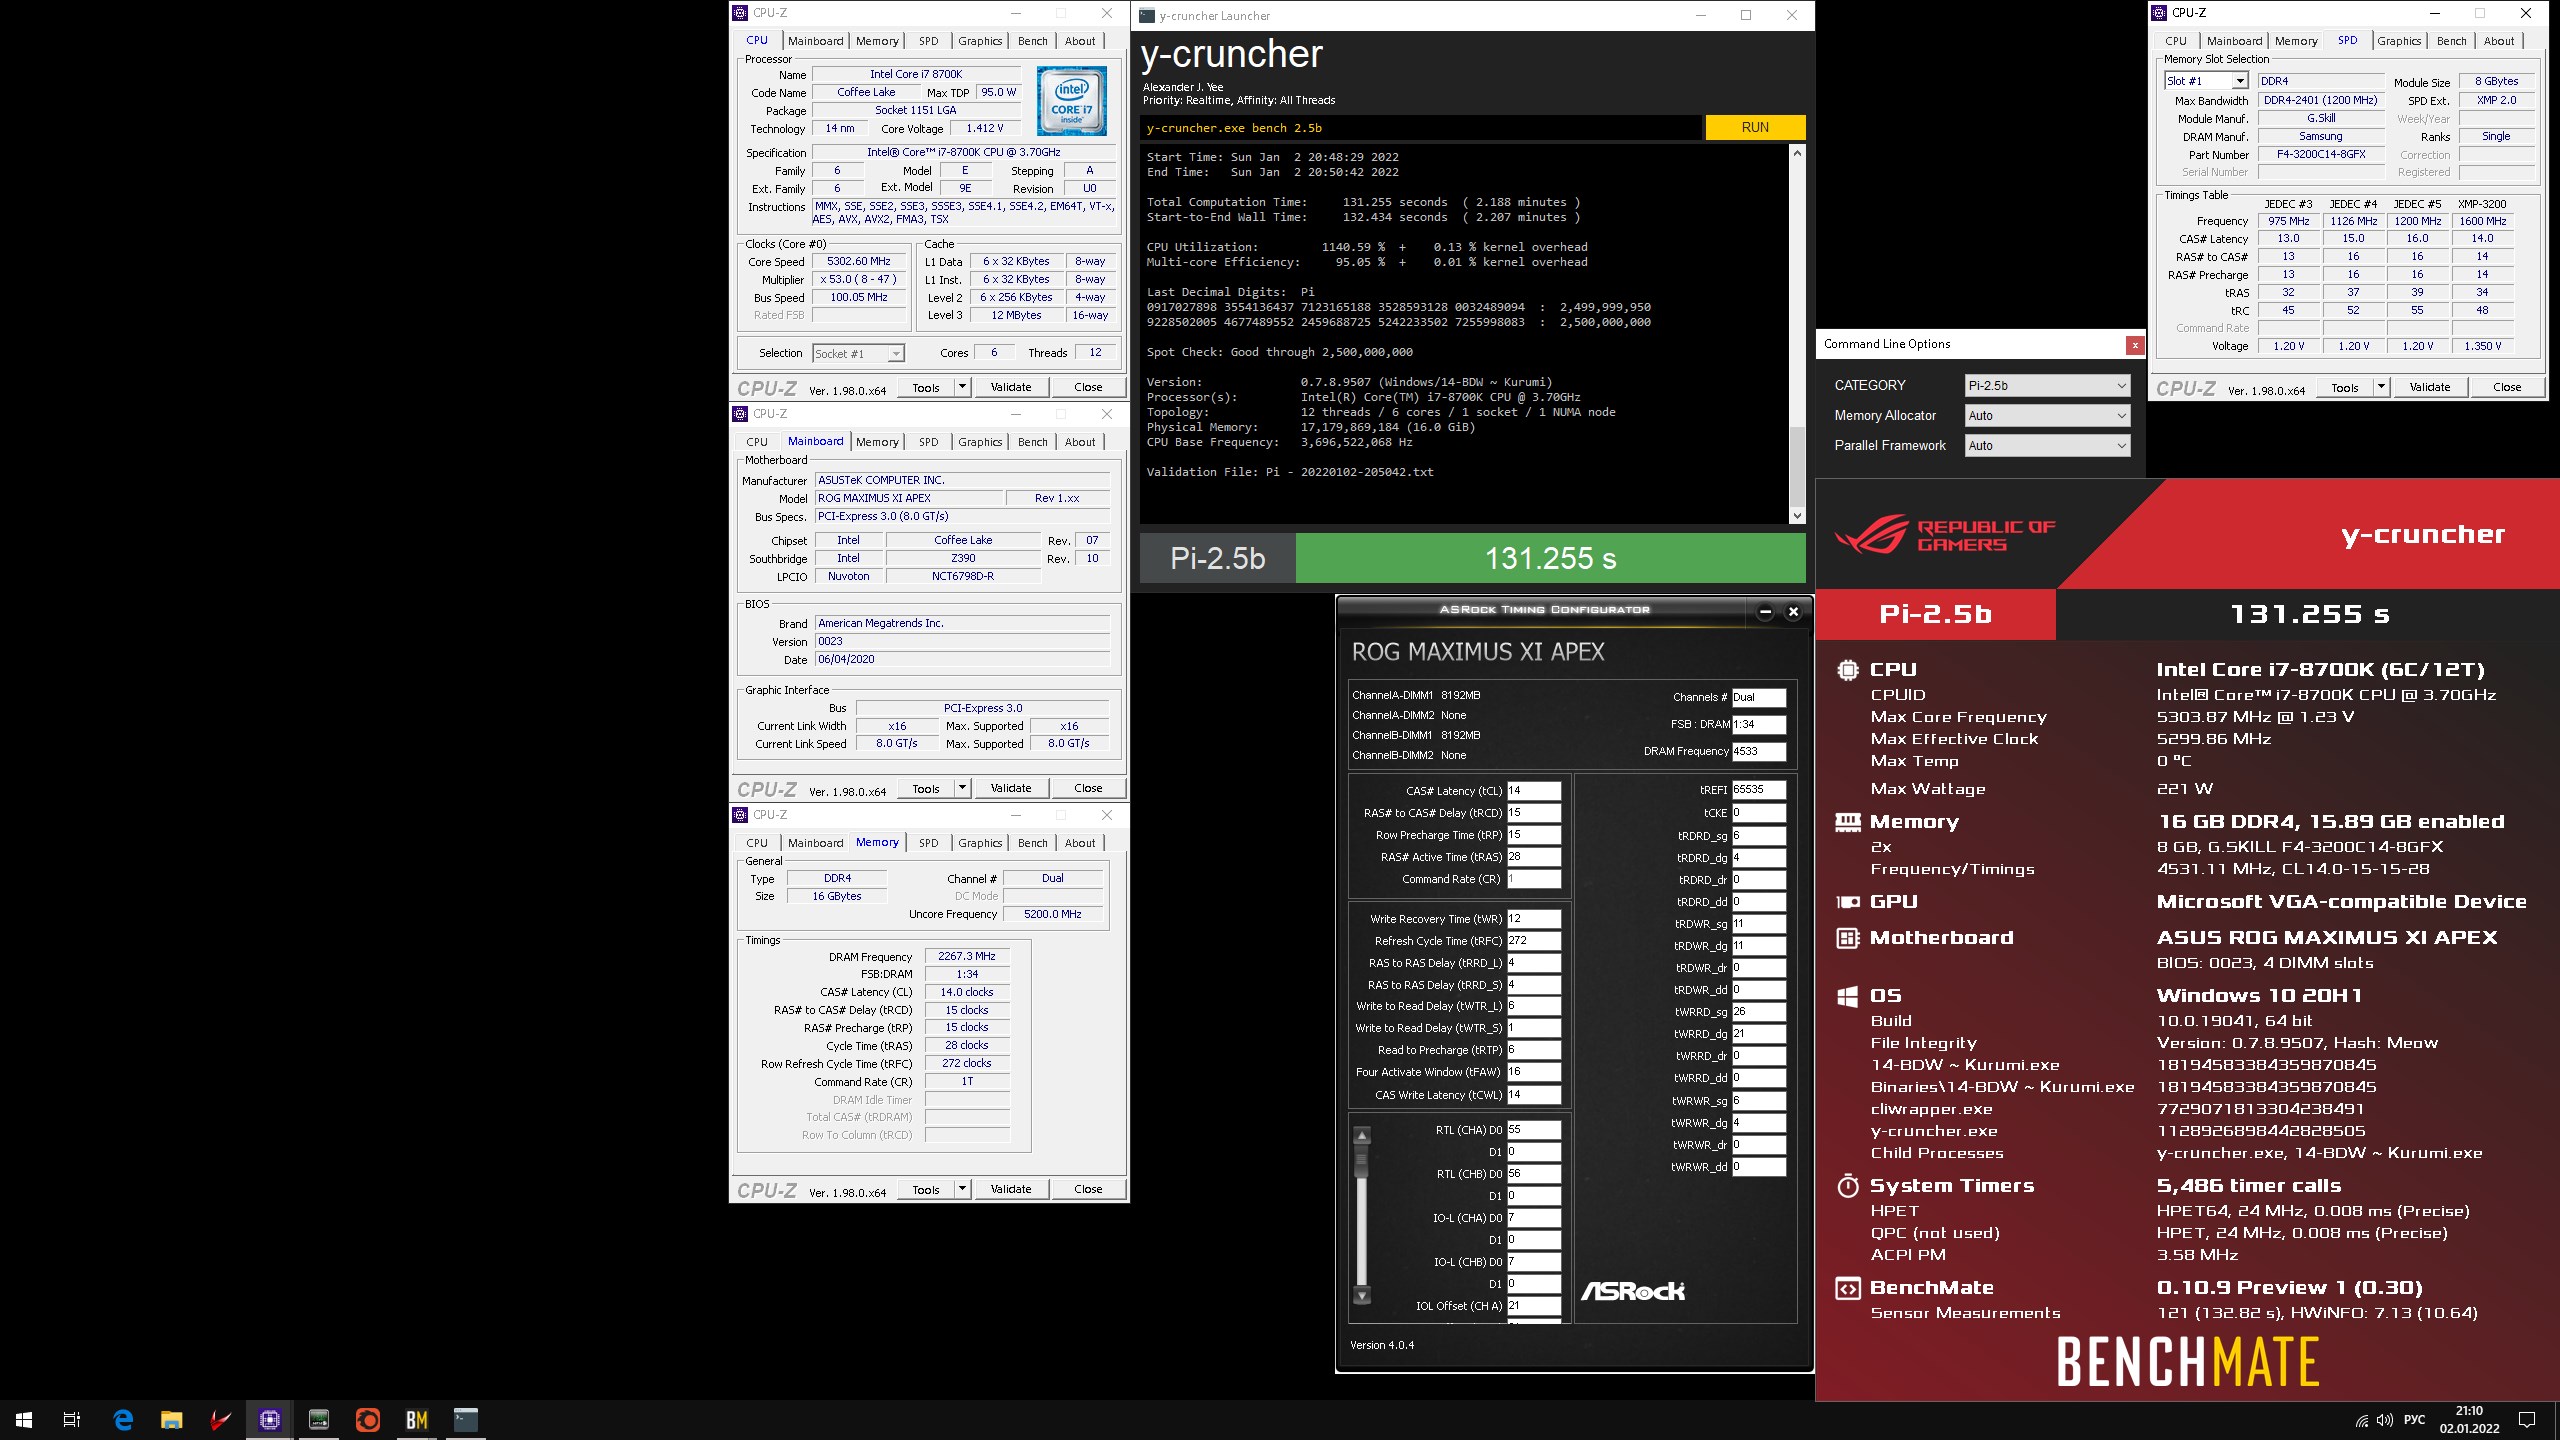
Task: Click the Memory section icon in BenchMate
Action: click(x=1848, y=822)
